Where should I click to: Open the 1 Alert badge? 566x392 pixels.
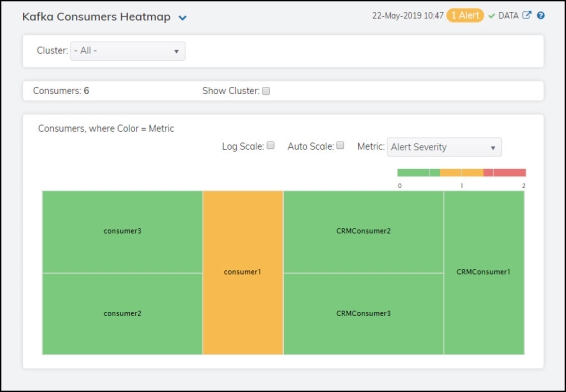point(465,16)
